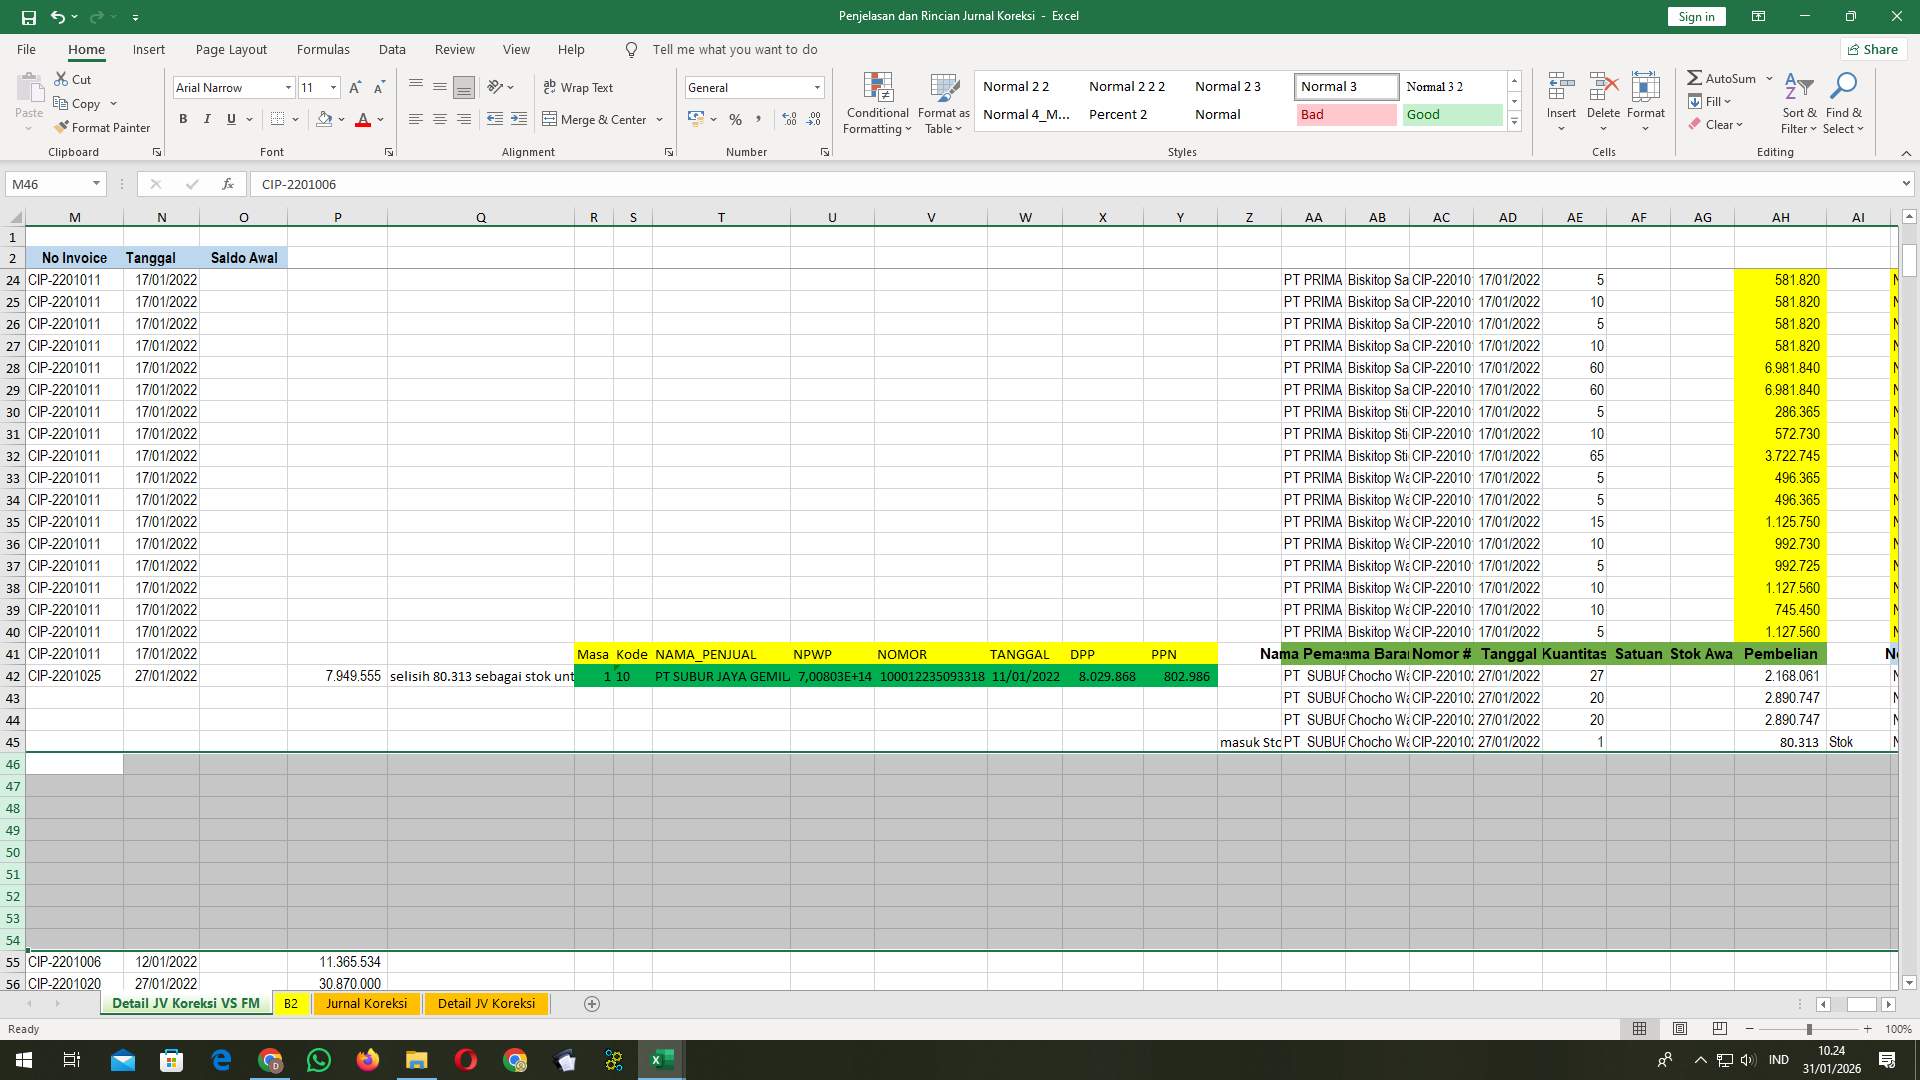Open the Formulas ribbon tab
1920x1080 pixels.
click(323, 49)
